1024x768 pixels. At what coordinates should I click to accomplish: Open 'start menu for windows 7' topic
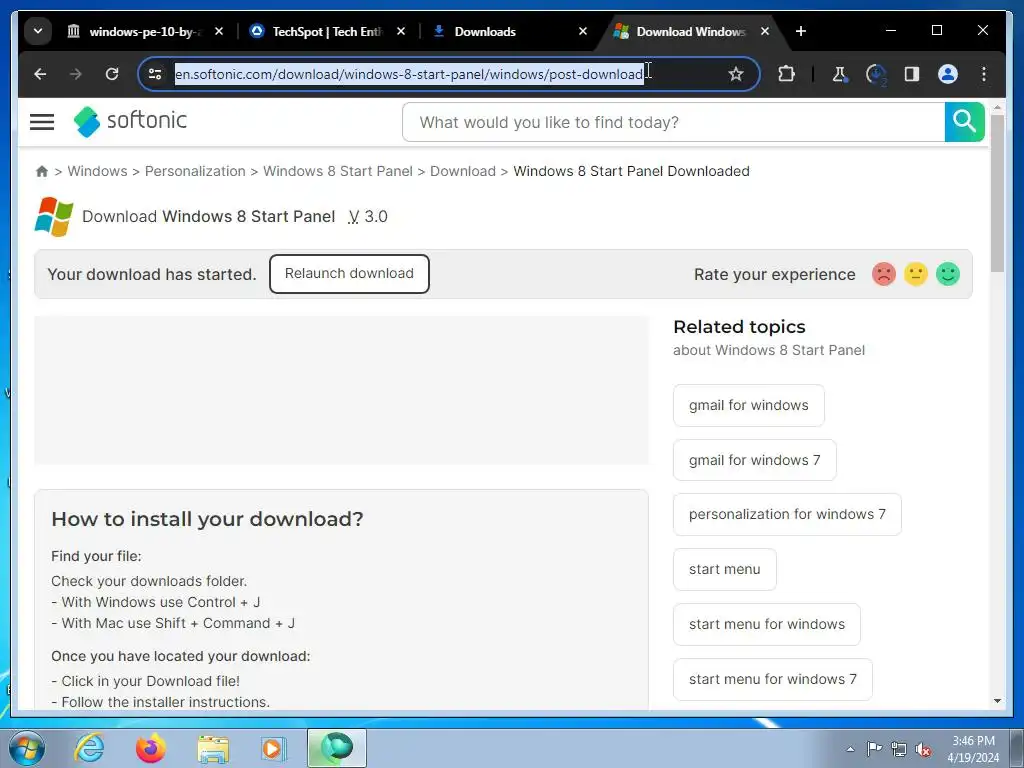click(773, 679)
